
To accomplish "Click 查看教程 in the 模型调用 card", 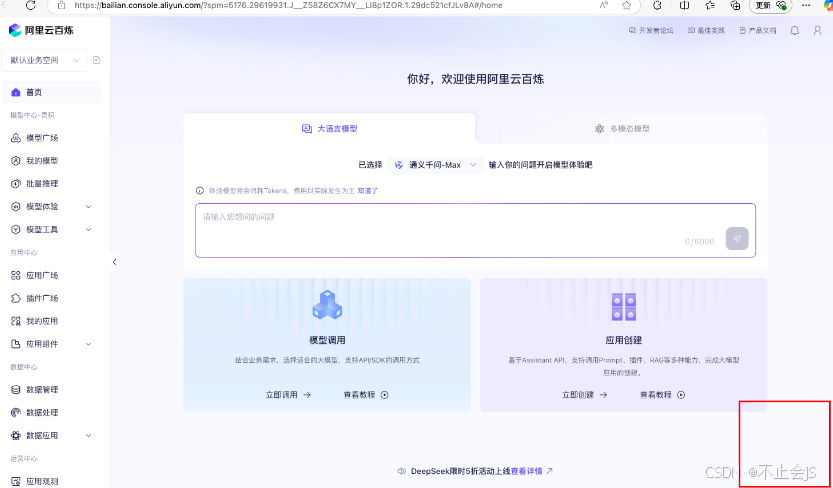I will click(x=366, y=395).
